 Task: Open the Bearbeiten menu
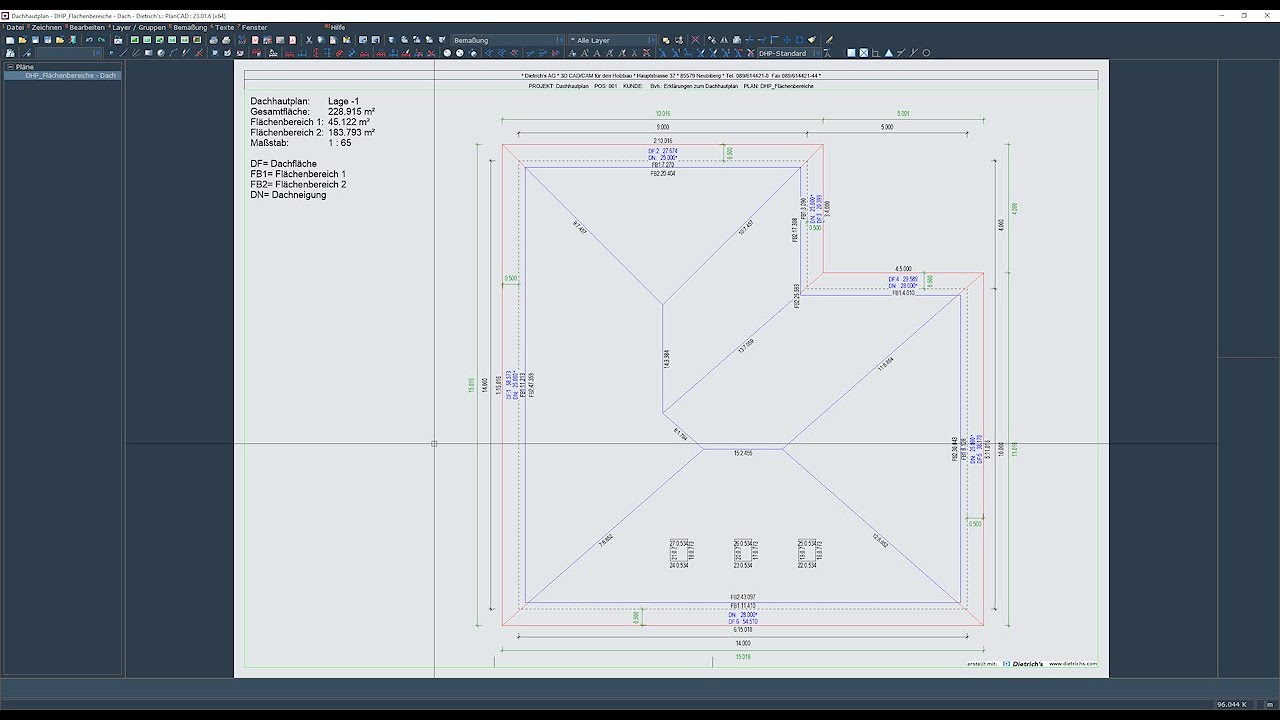(86, 27)
